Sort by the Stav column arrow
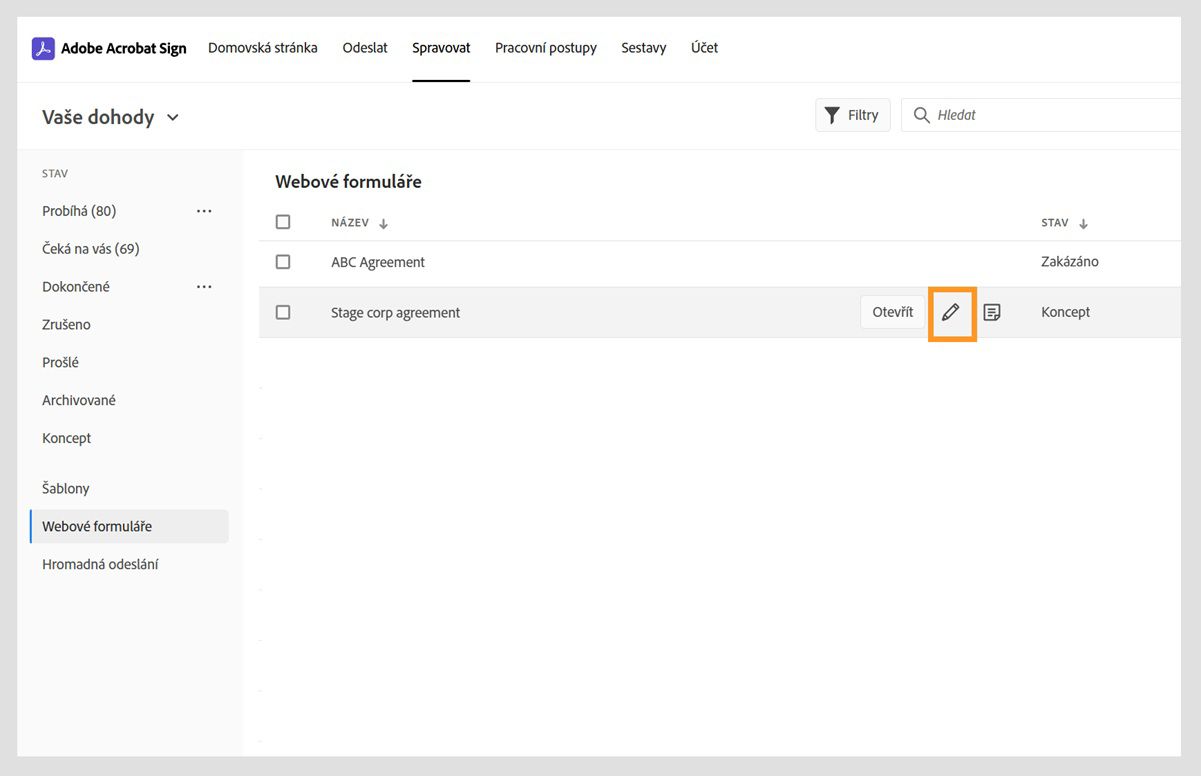The image size is (1201, 776). pos(1084,224)
